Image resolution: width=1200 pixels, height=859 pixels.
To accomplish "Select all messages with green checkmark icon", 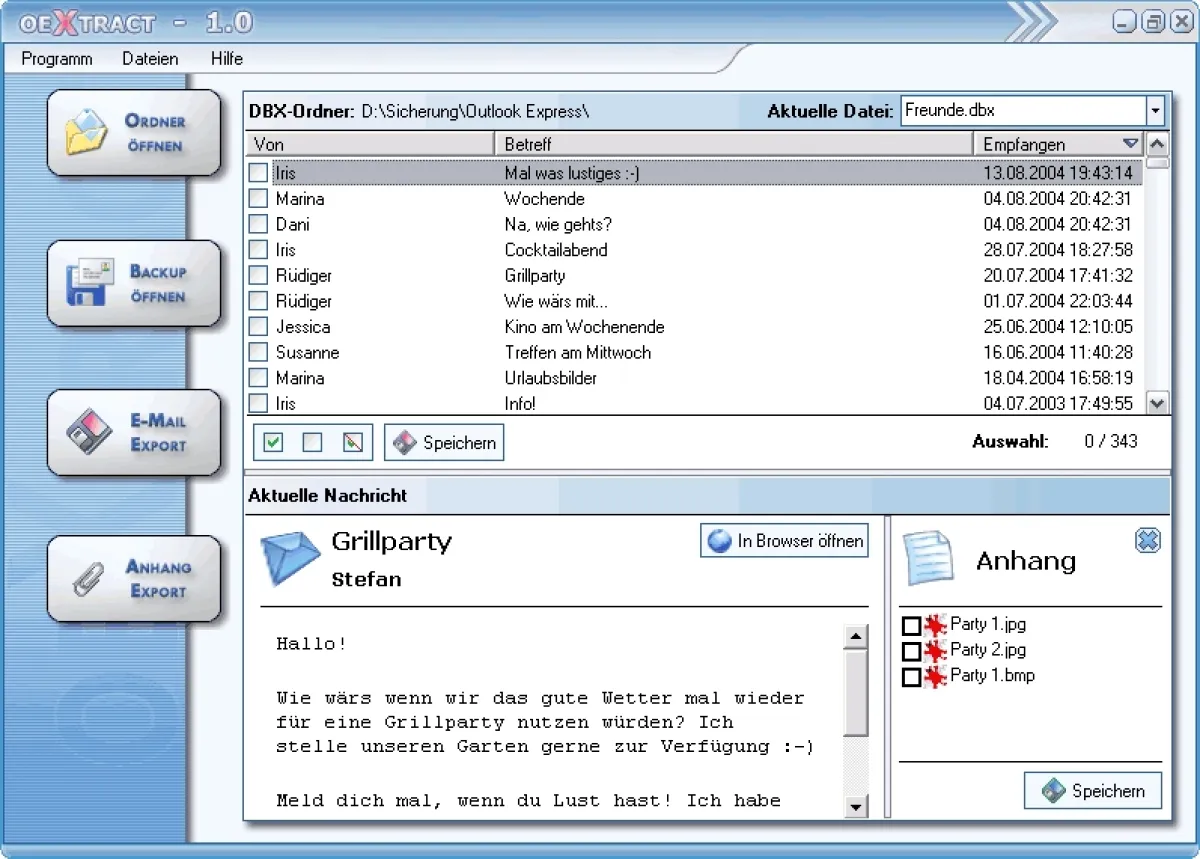I will coord(273,442).
